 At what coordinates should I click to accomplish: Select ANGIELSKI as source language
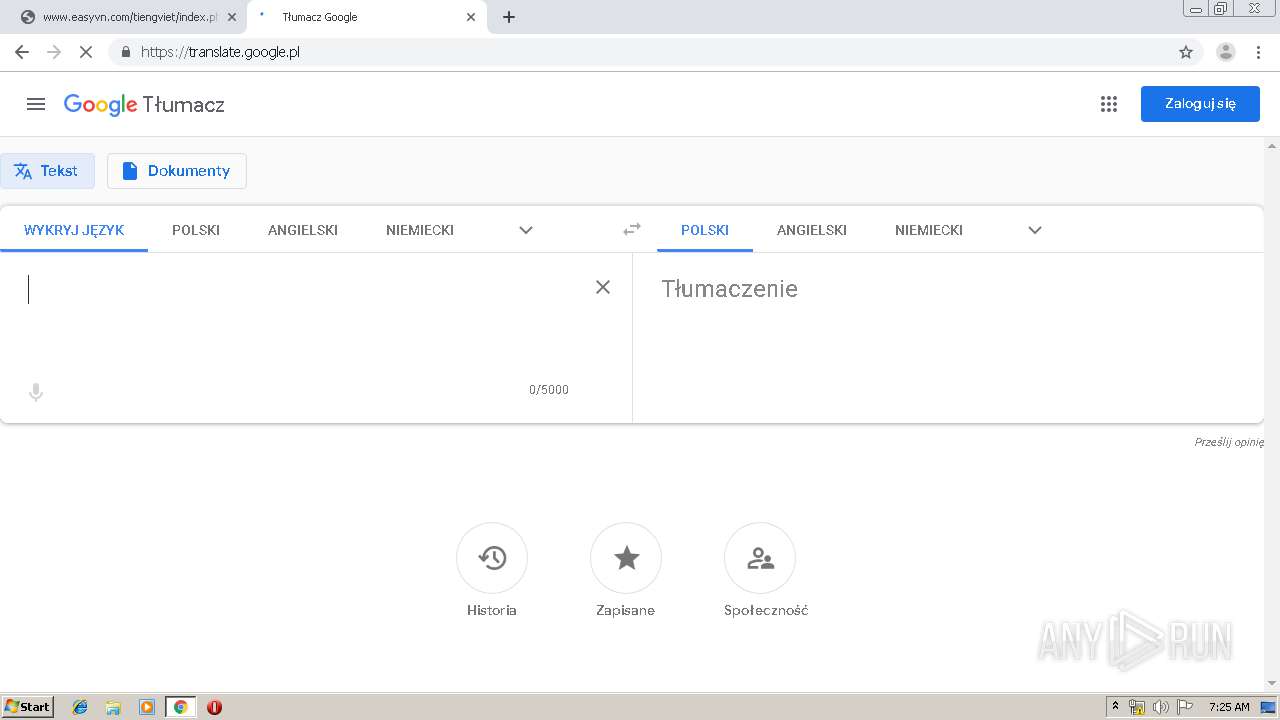[x=303, y=230]
